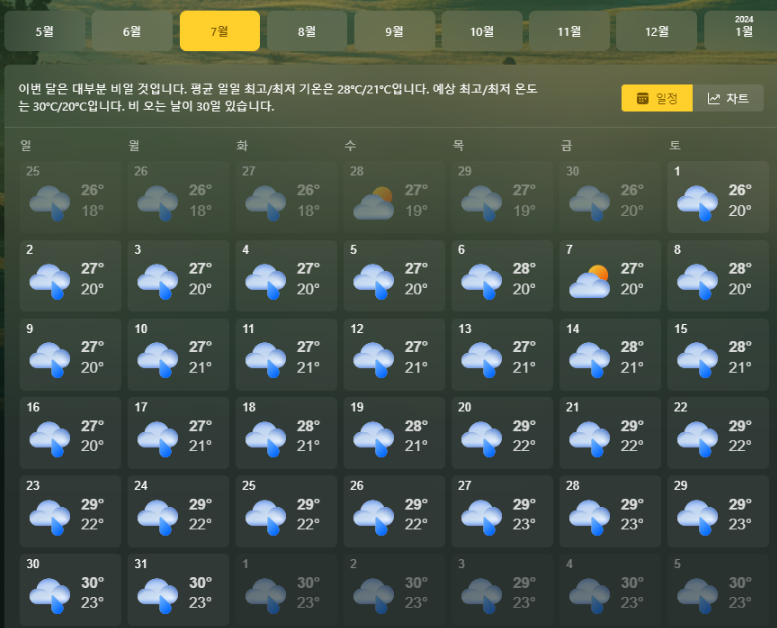
Task: Switch to the 차트 chart view
Action: click(x=728, y=98)
